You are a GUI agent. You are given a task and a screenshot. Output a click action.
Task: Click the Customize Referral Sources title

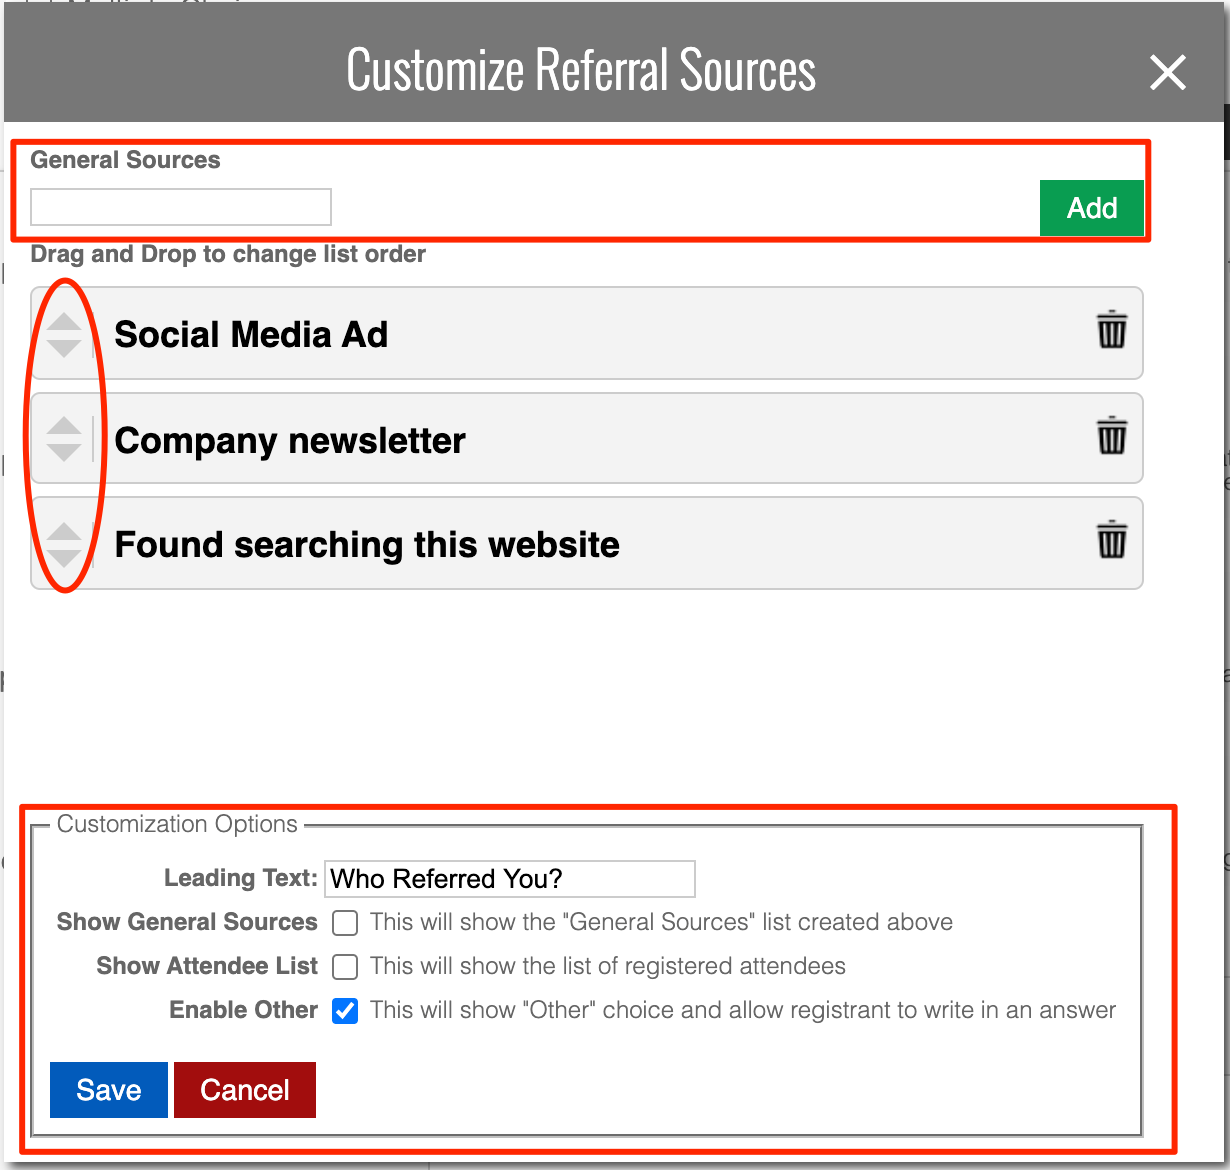[x=581, y=70]
